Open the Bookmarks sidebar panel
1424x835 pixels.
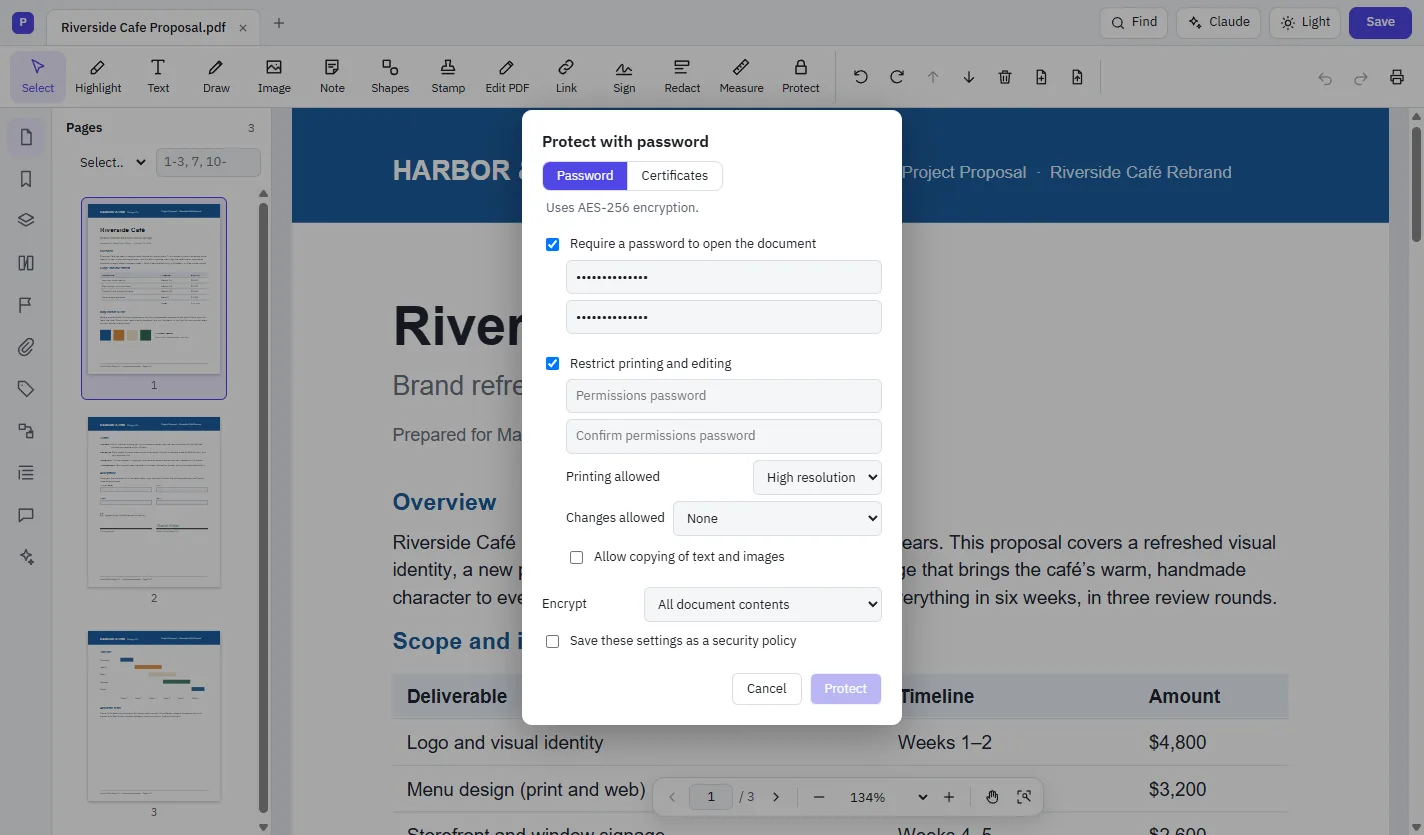(x=26, y=179)
